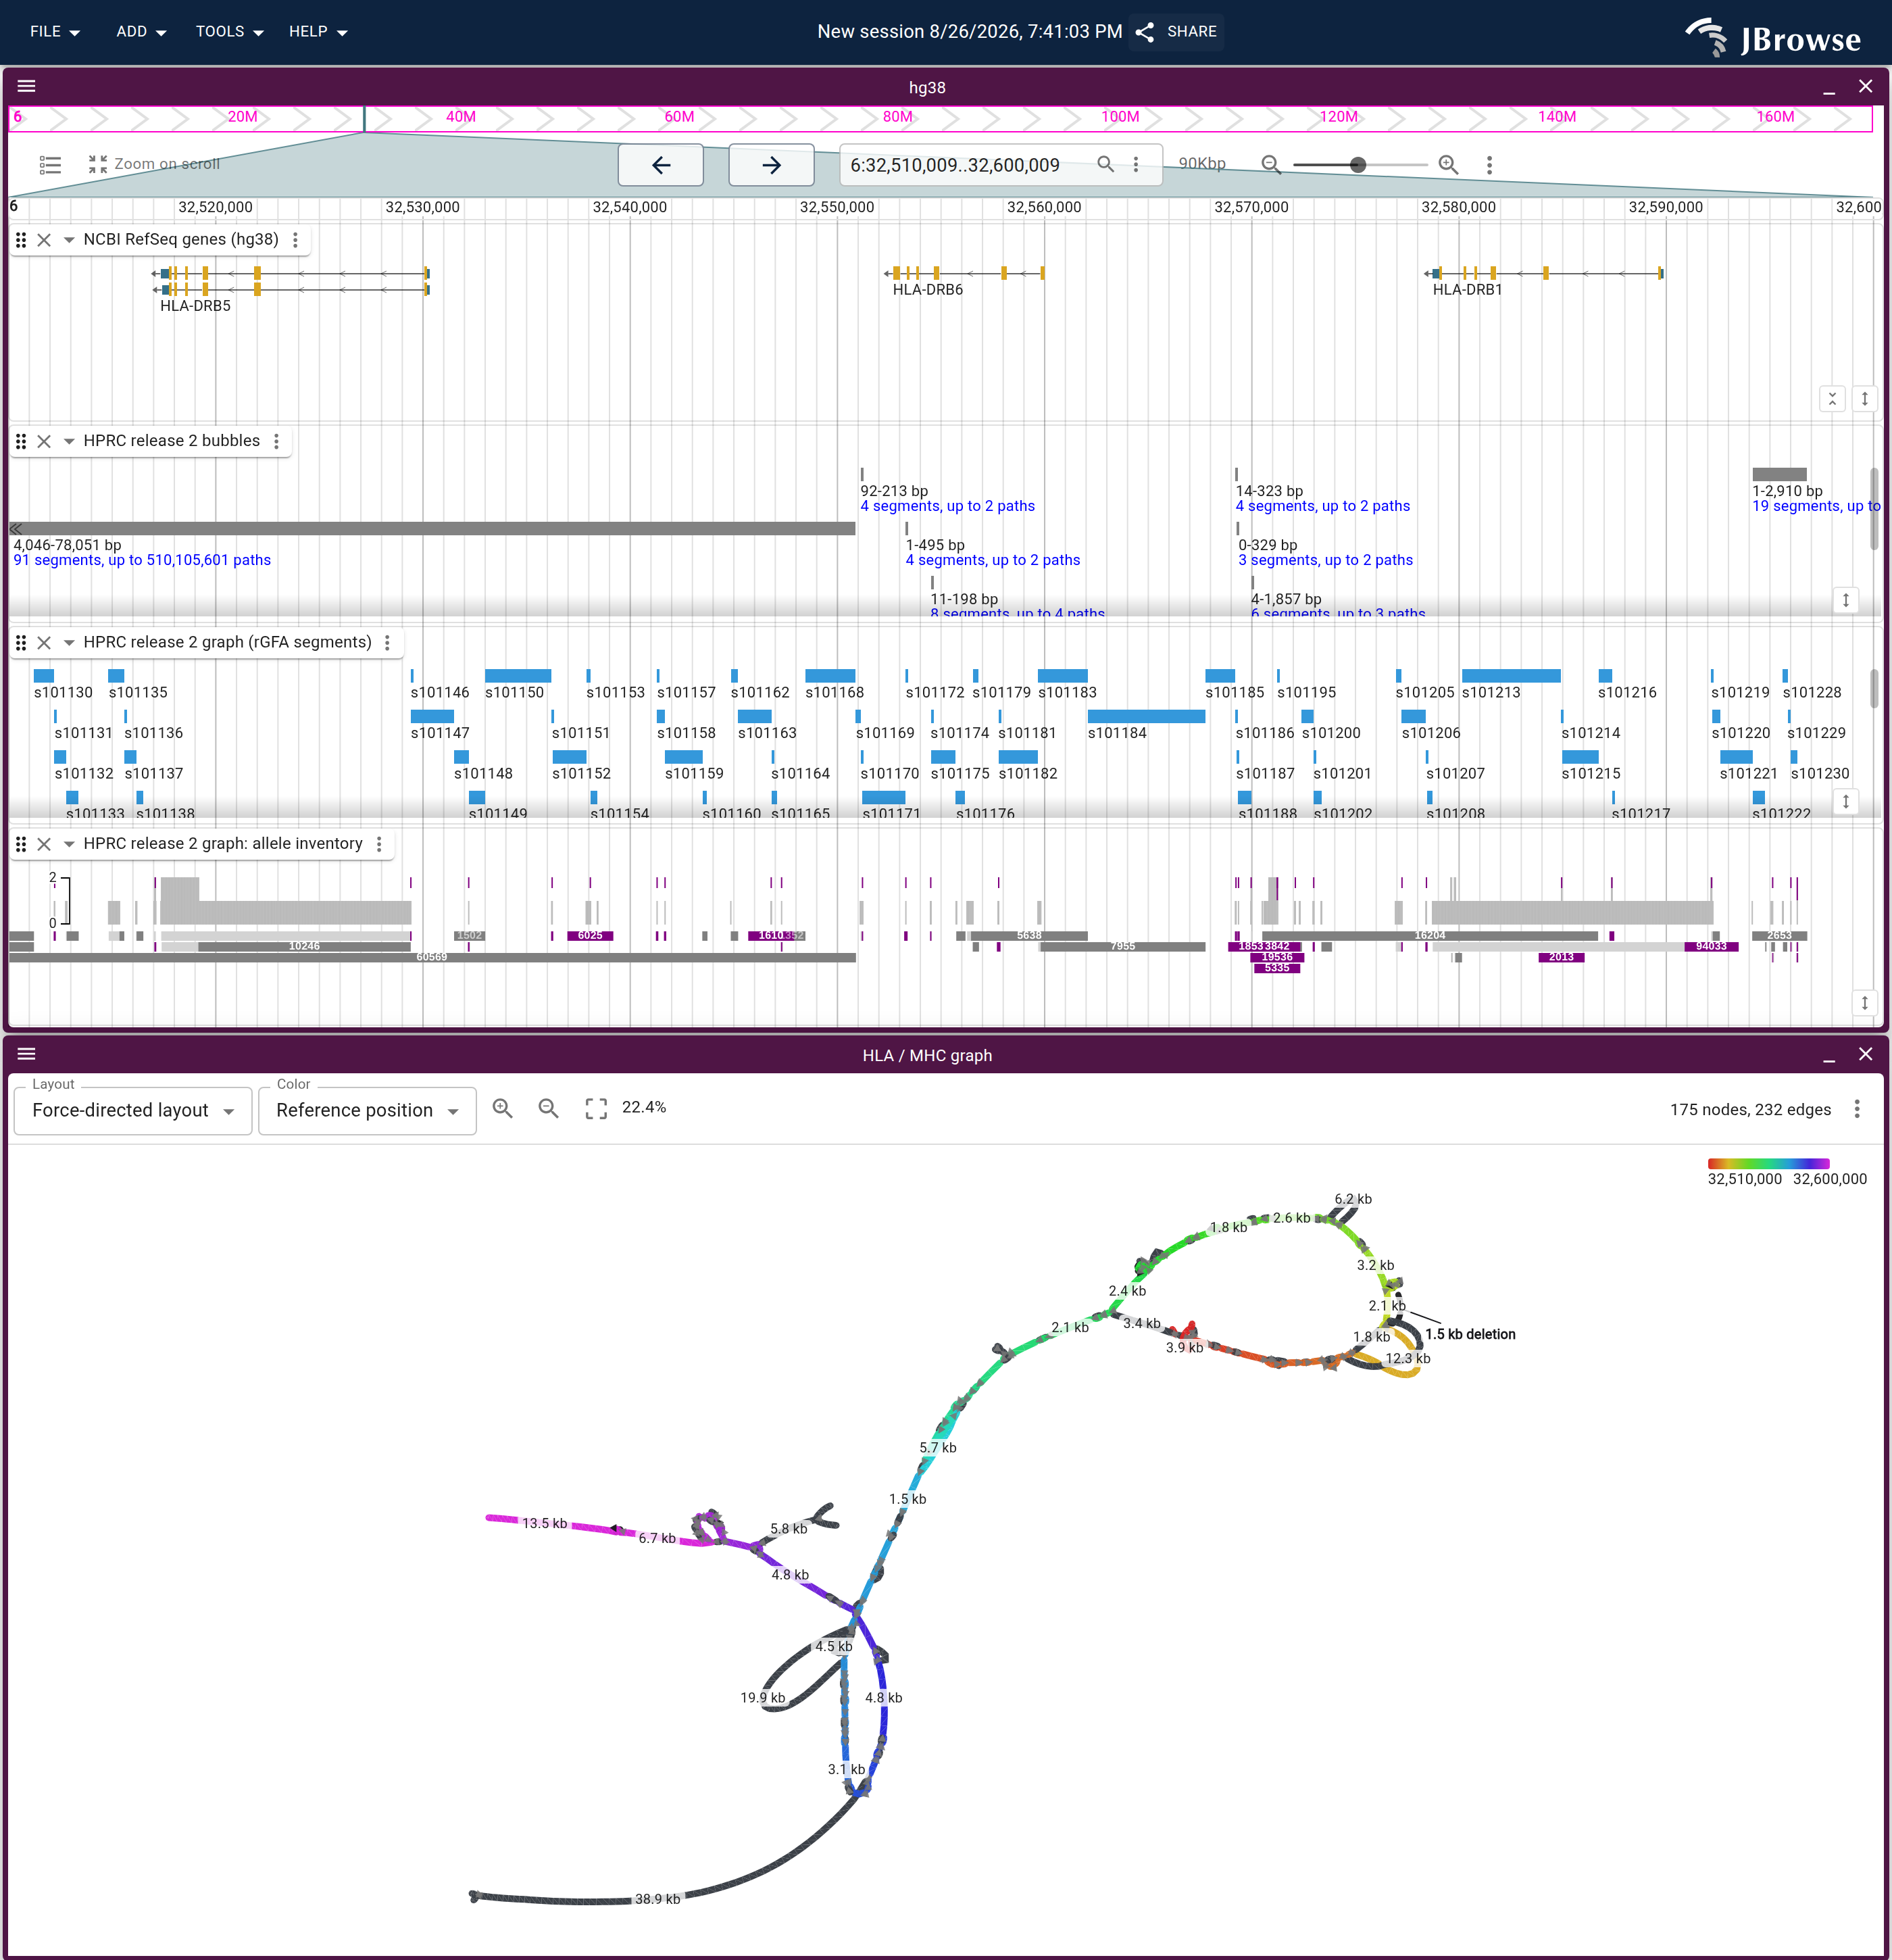Click the 94033 purple allele bar
Screen dimensions: 1892x1960
pyautogui.click(x=1711, y=946)
